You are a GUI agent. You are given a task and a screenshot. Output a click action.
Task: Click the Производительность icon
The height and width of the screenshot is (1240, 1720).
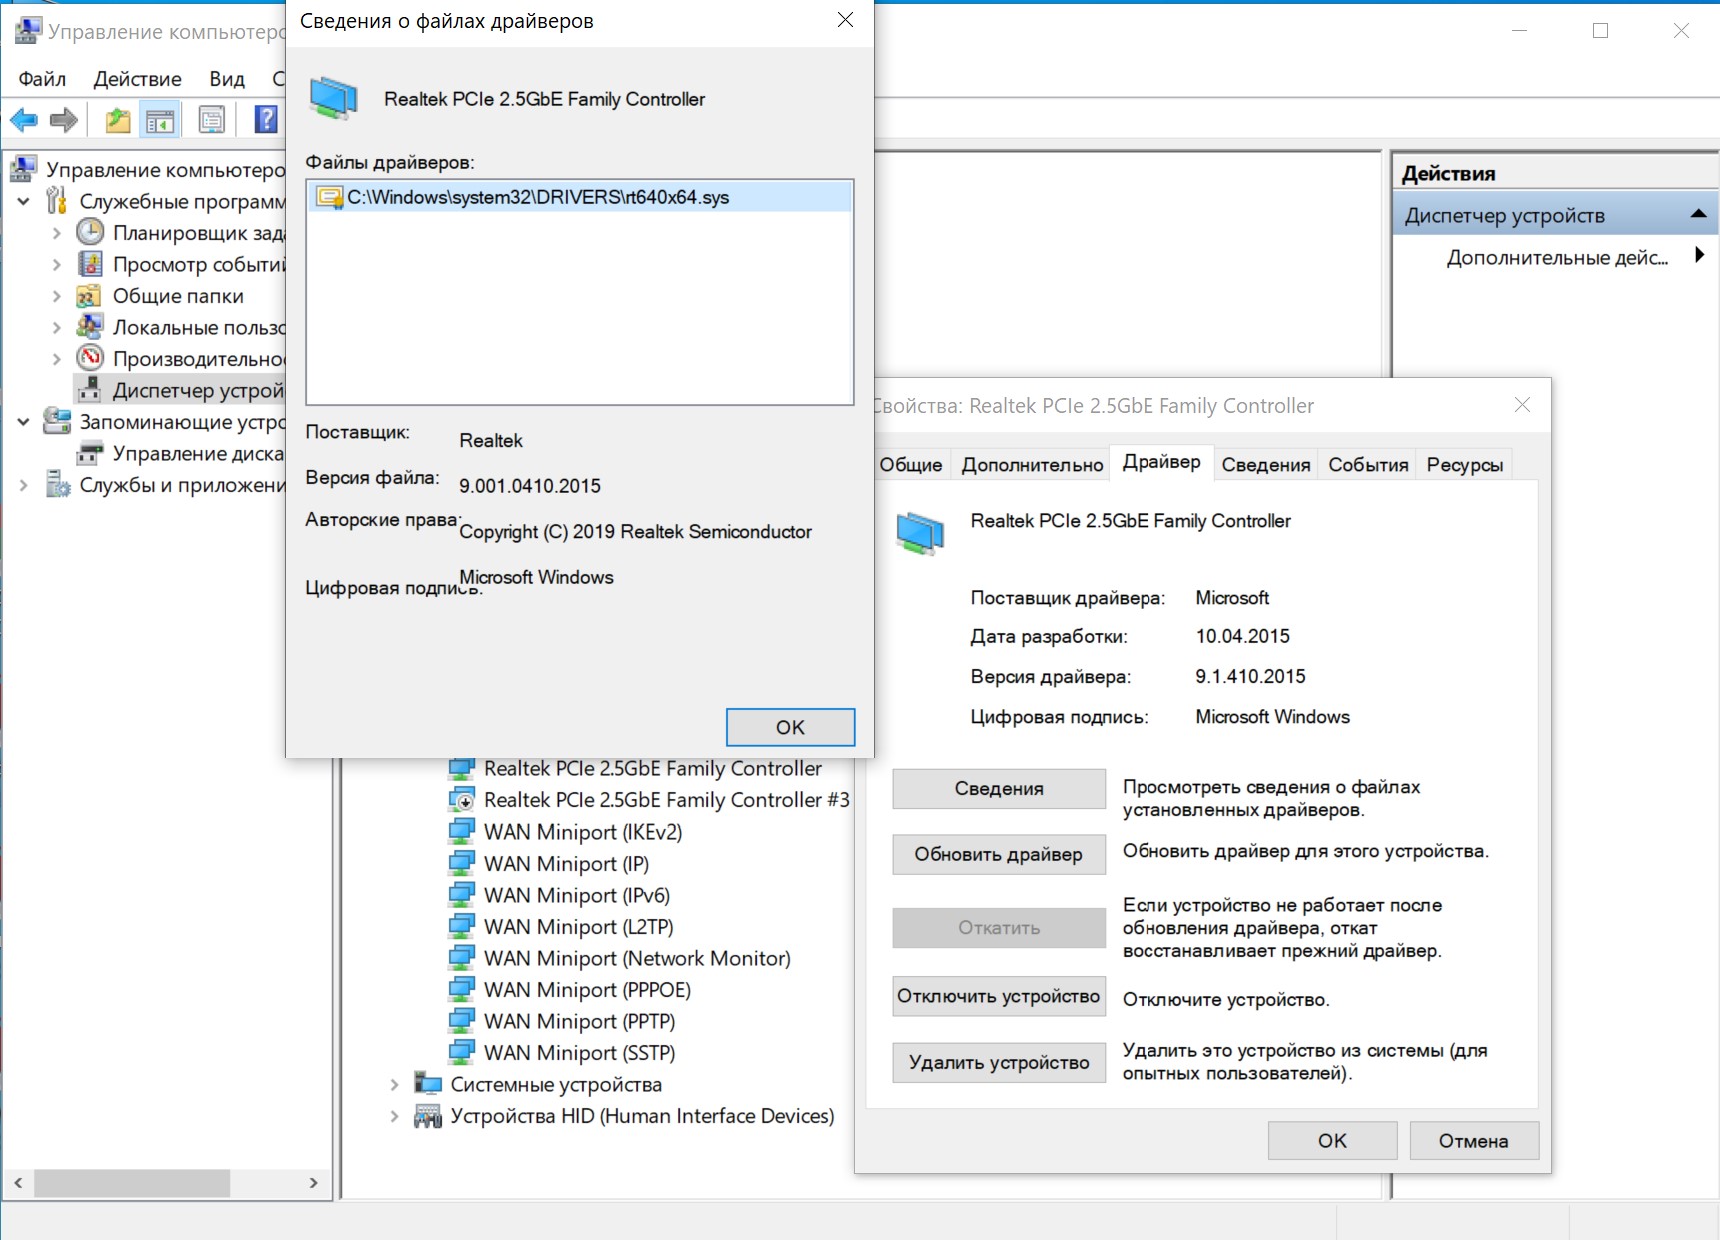90,359
